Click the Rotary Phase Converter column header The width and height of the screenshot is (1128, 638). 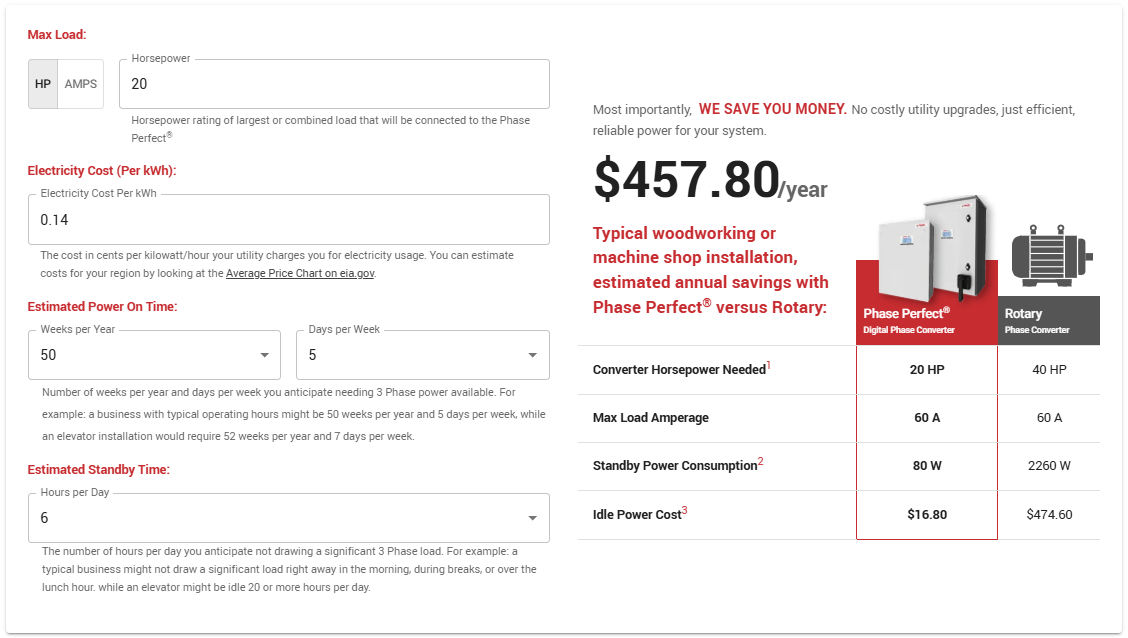pos(1048,320)
